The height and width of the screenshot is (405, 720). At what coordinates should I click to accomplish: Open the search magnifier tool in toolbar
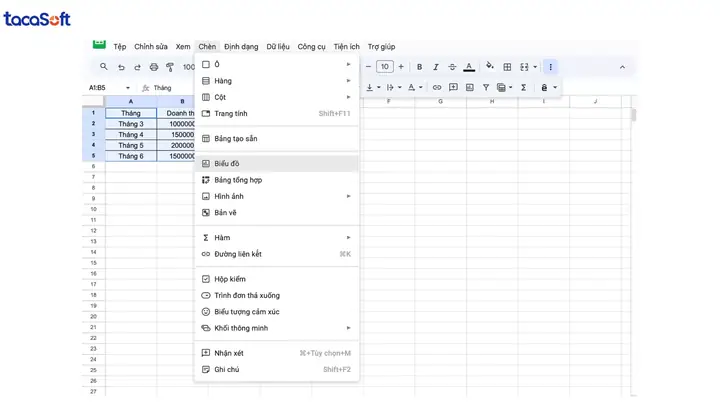[x=104, y=67]
